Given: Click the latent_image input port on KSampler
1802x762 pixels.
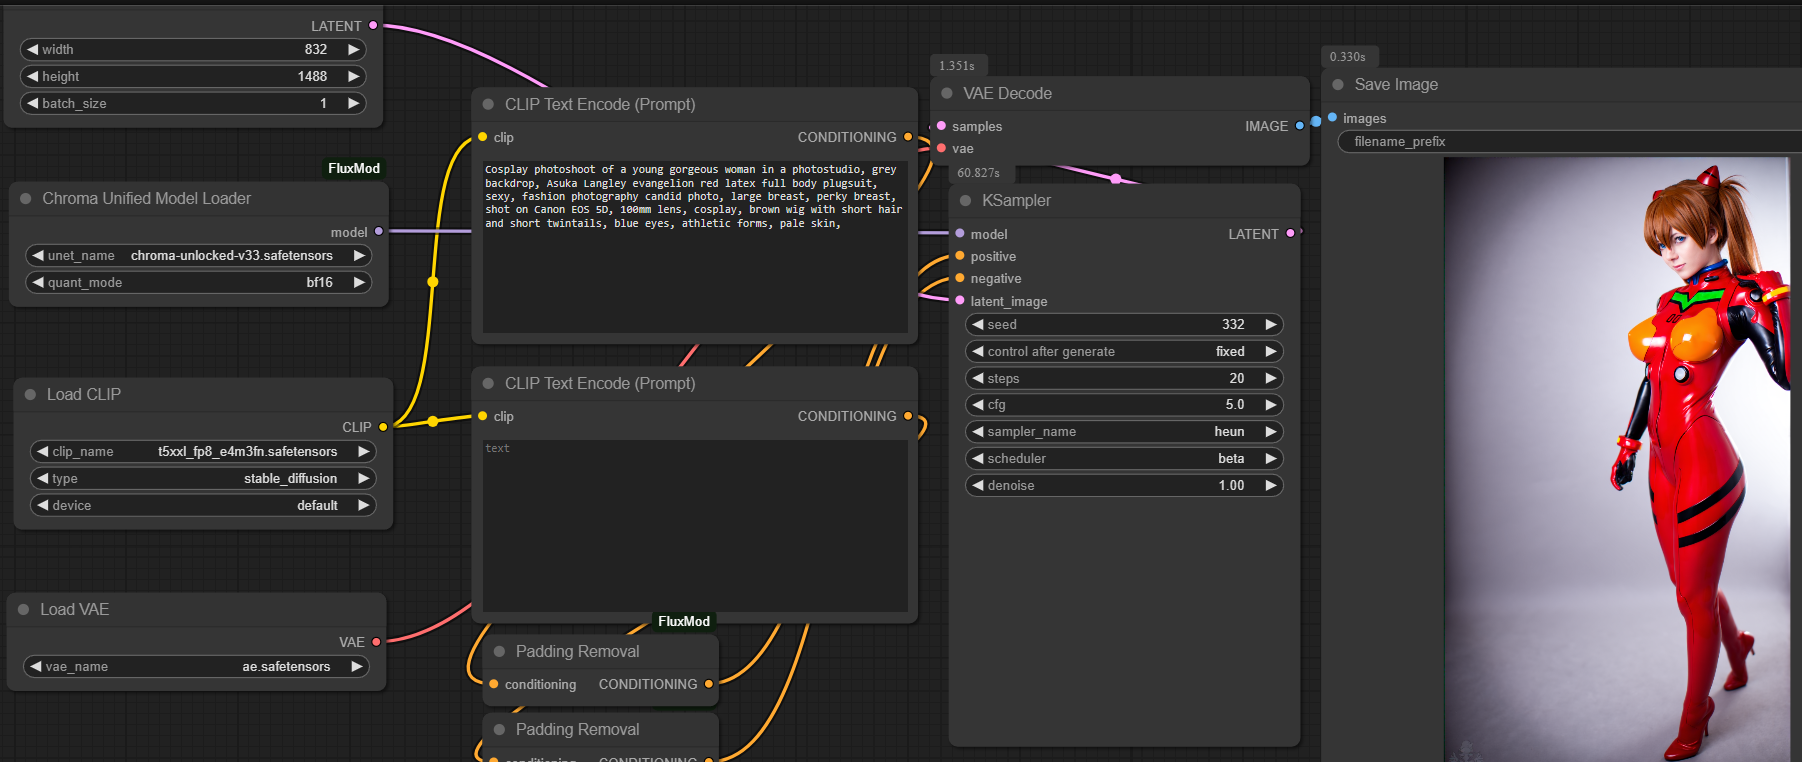Looking at the screenshot, I should pos(960,301).
